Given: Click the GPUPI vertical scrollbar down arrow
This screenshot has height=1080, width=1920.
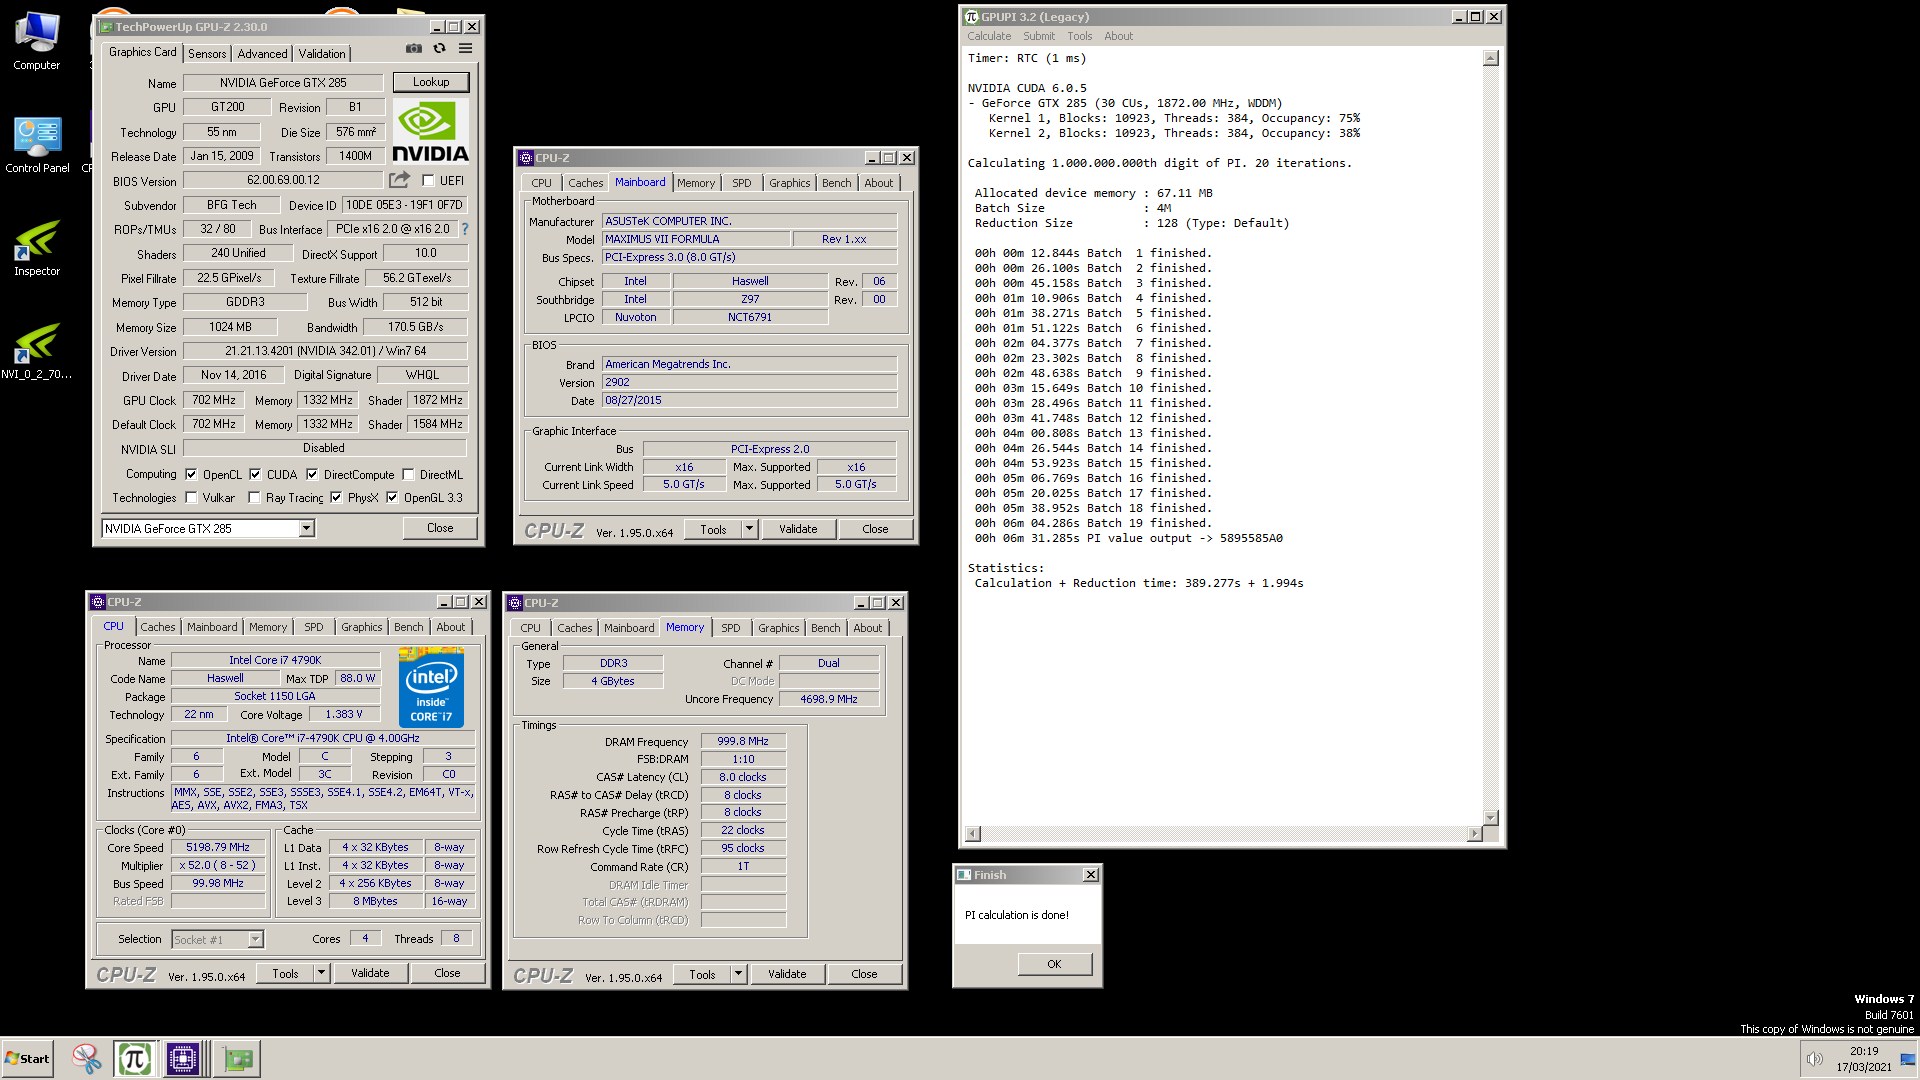Looking at the screenshot, I should (x=1490, y=817).
